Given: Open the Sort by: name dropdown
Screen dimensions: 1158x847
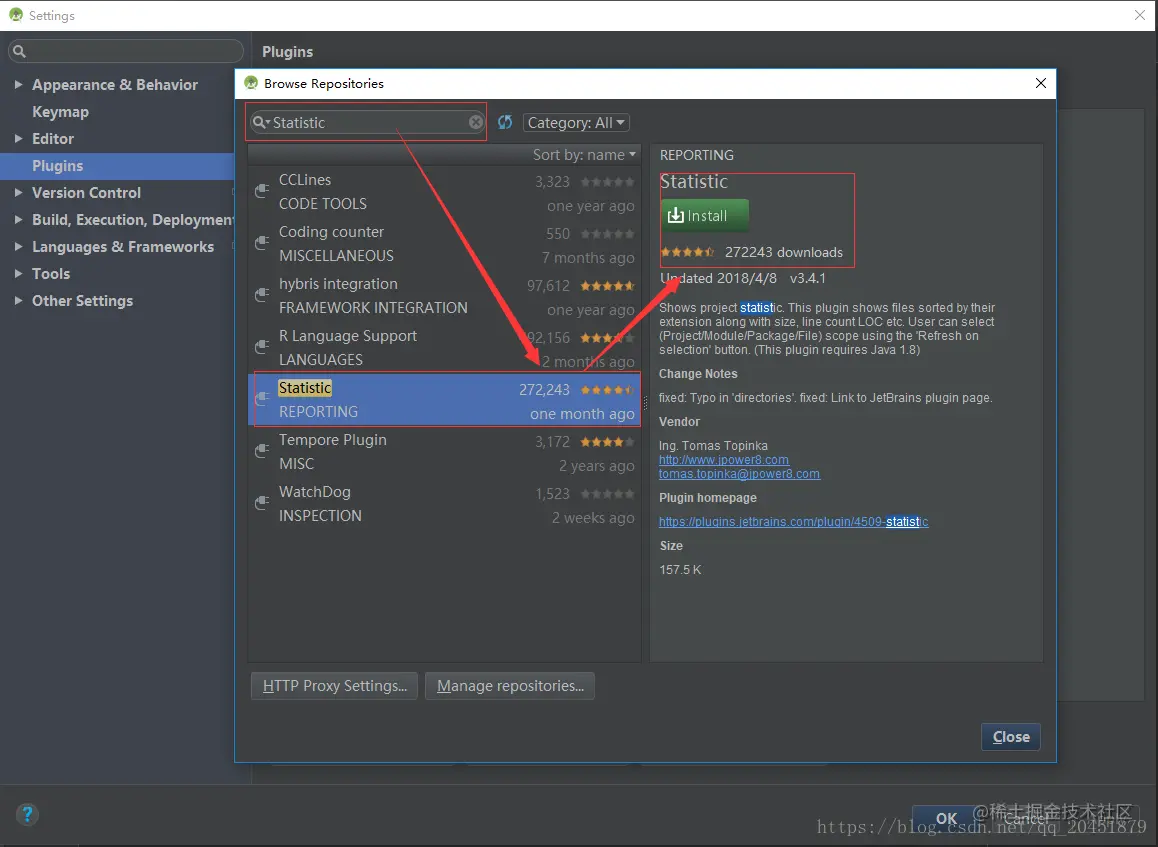Looking at the screenshot, I should [584, 154].
